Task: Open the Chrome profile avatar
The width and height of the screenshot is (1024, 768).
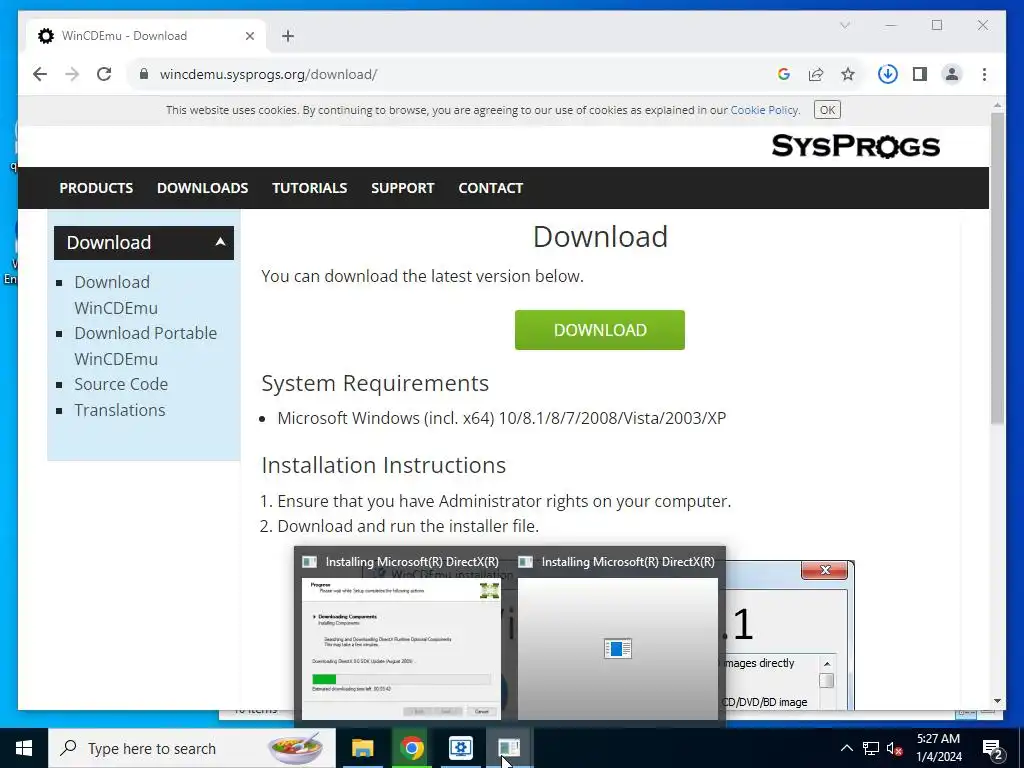Action: tap(952, 74)
